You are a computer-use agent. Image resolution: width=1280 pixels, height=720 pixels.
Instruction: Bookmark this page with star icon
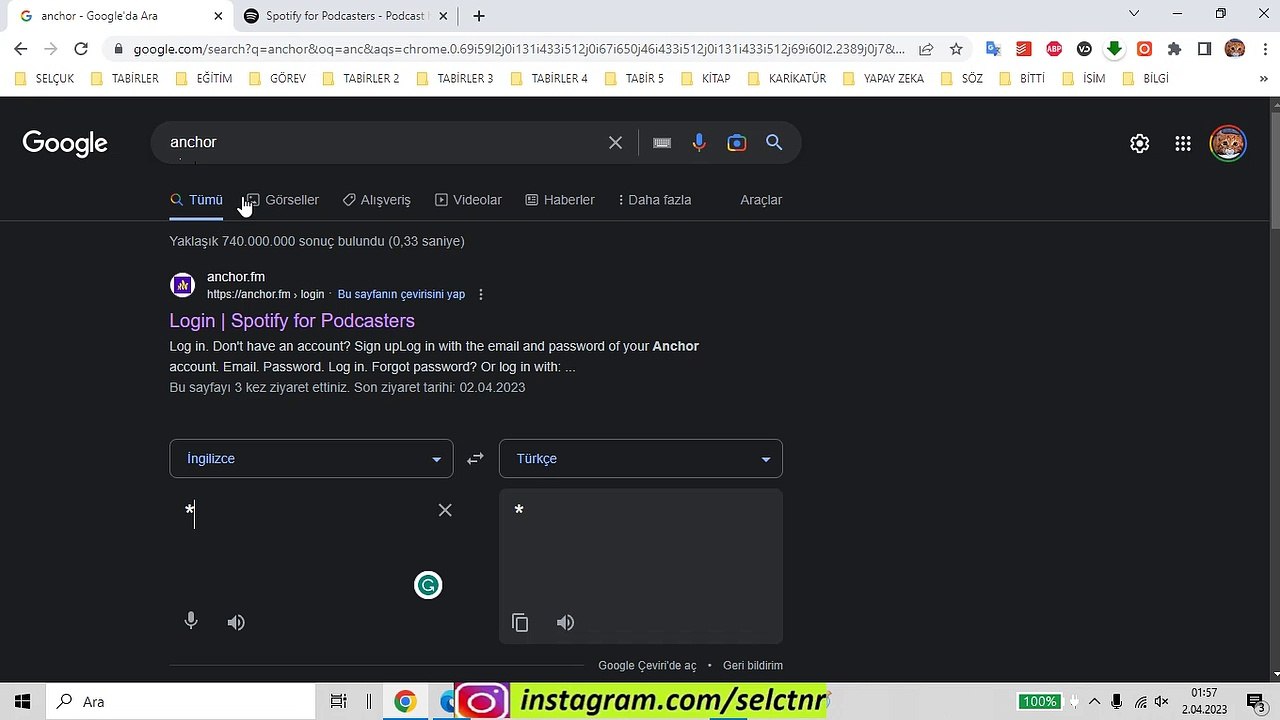(x=956, y=49)
